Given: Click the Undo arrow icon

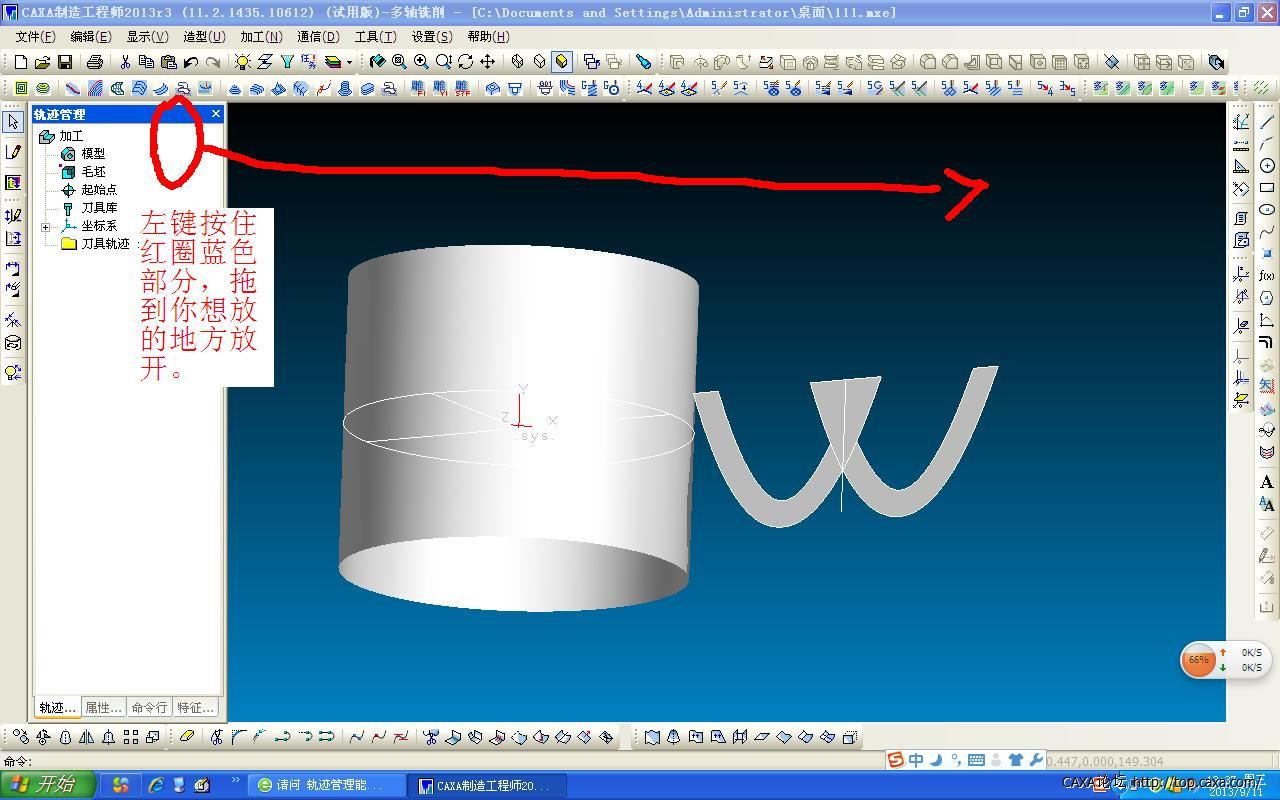Looking at the screenshot, I should point(191,62).
